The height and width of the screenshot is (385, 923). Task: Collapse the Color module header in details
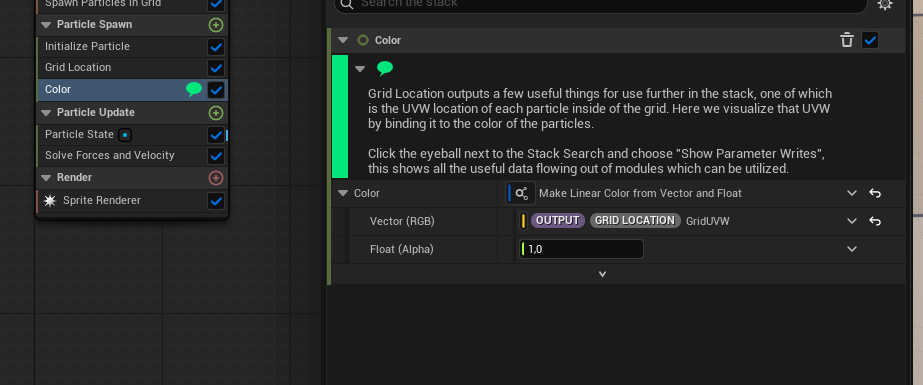(343, 40)
